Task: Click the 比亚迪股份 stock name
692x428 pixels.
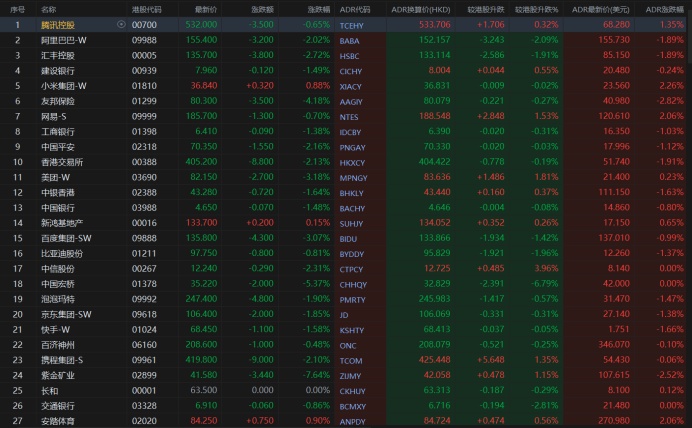Action: [60, 253]
